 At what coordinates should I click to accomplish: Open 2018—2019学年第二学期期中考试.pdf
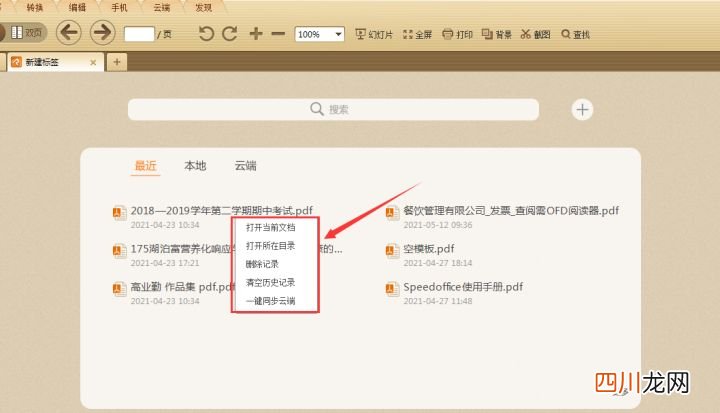pos(221,210)
